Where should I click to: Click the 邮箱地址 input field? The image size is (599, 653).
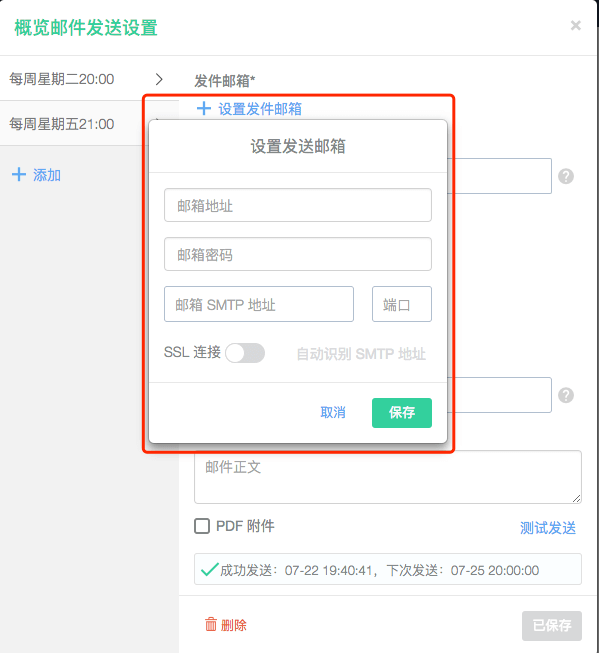(x=298, y=205)
